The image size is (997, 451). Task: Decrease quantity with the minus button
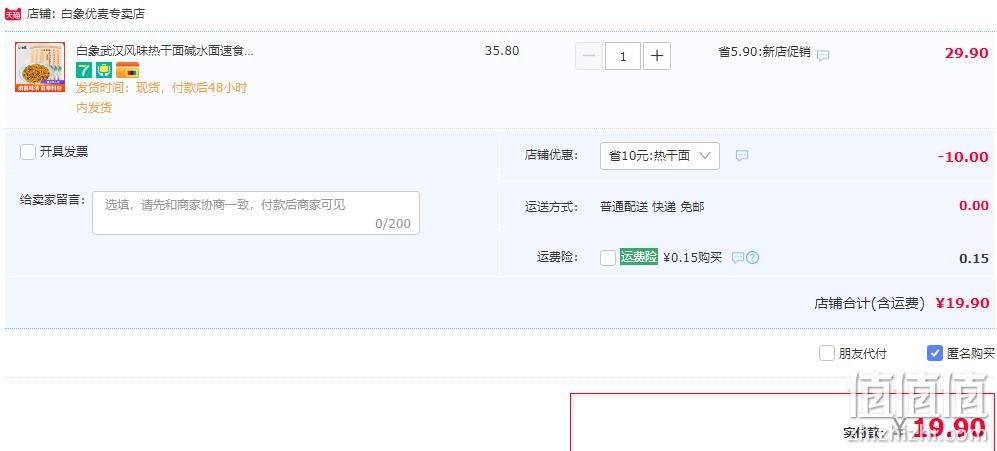(x=589, y=57)
